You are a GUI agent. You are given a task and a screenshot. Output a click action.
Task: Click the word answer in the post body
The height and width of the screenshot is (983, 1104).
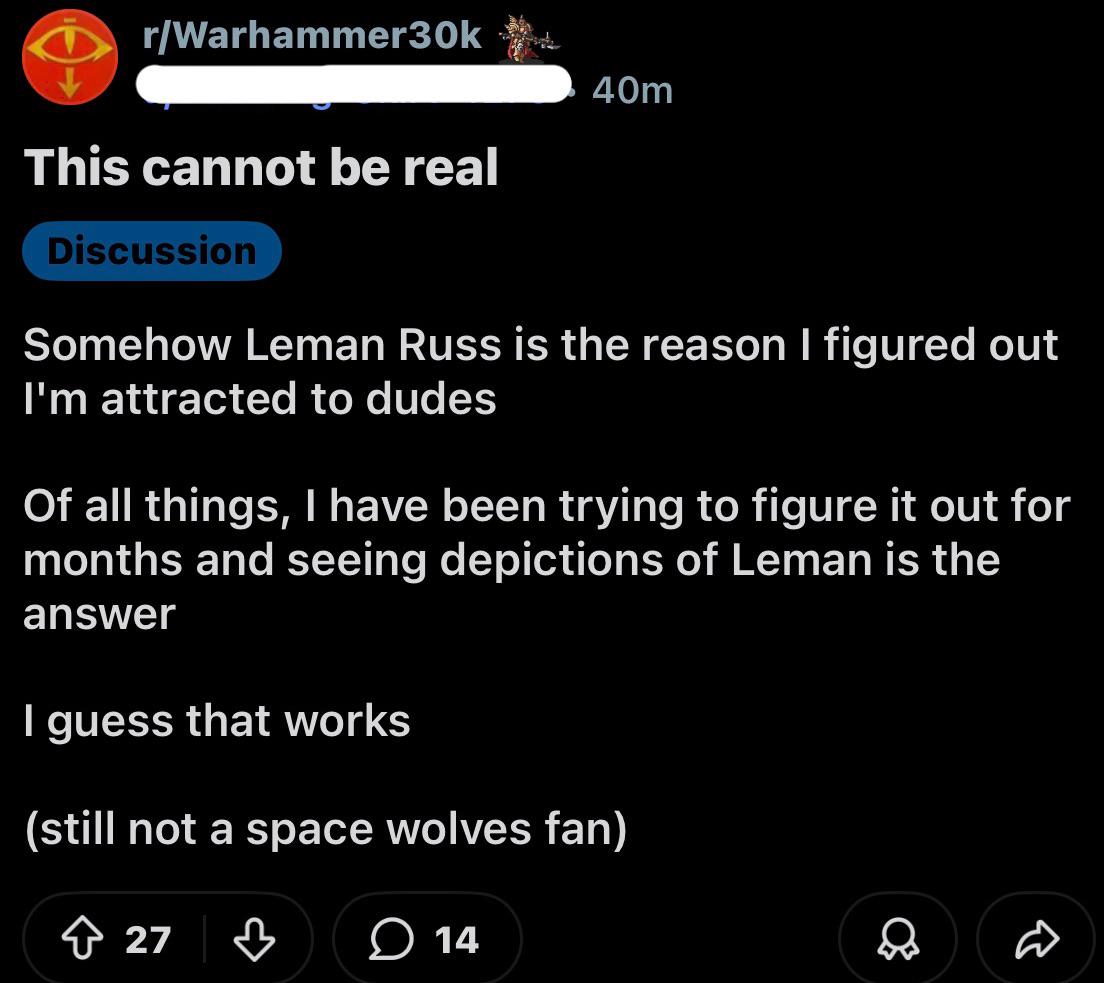tap(99, 613)
